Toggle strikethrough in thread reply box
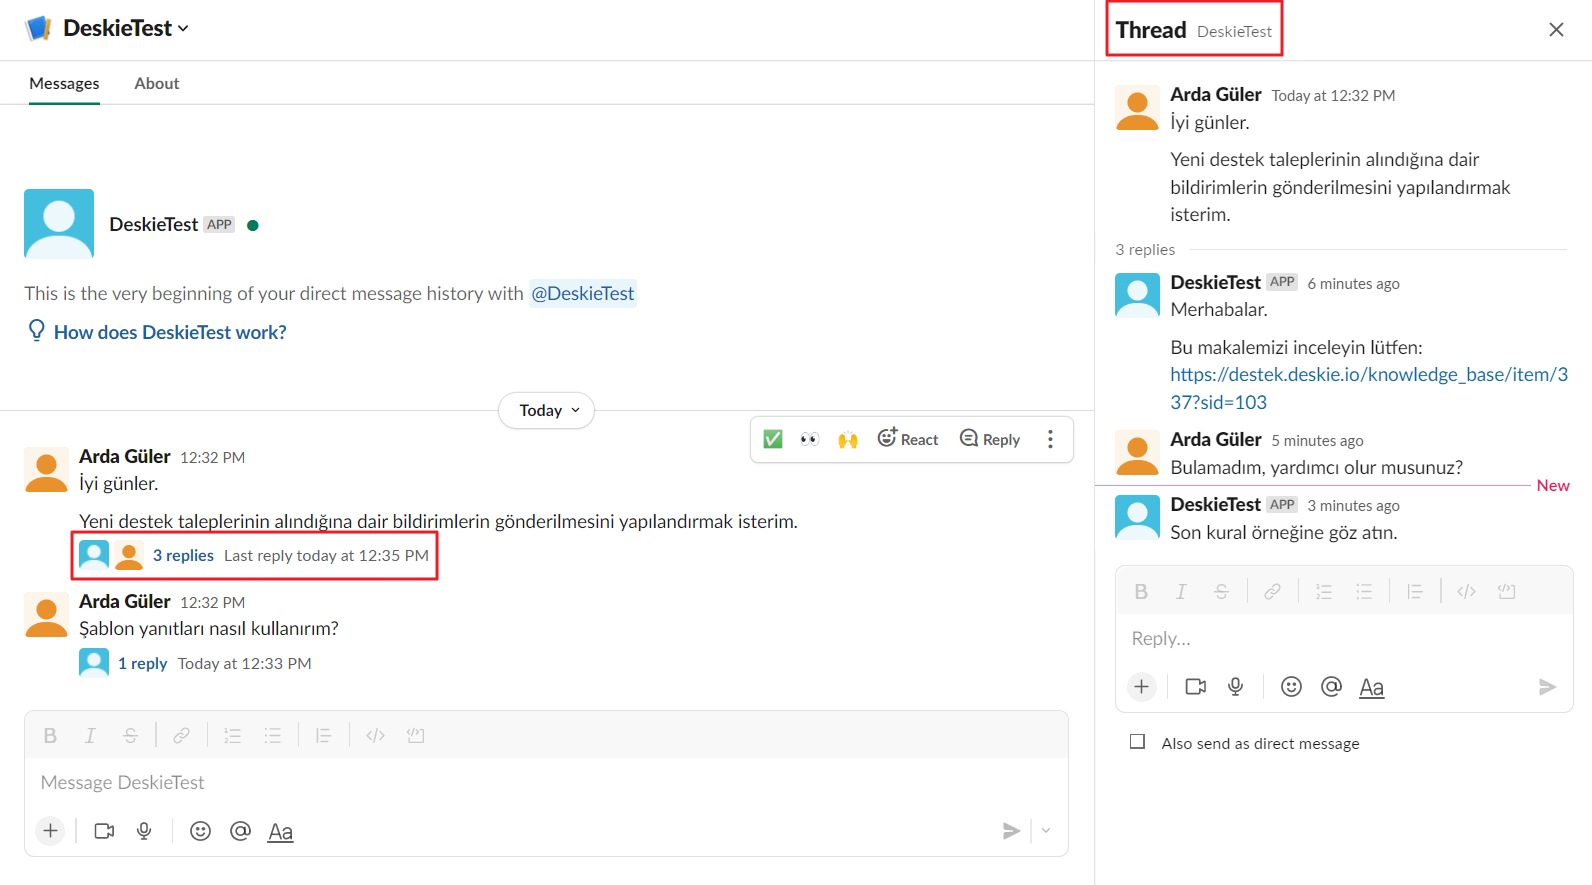This screenshot has height=885, width=1592. point(1221,592)
